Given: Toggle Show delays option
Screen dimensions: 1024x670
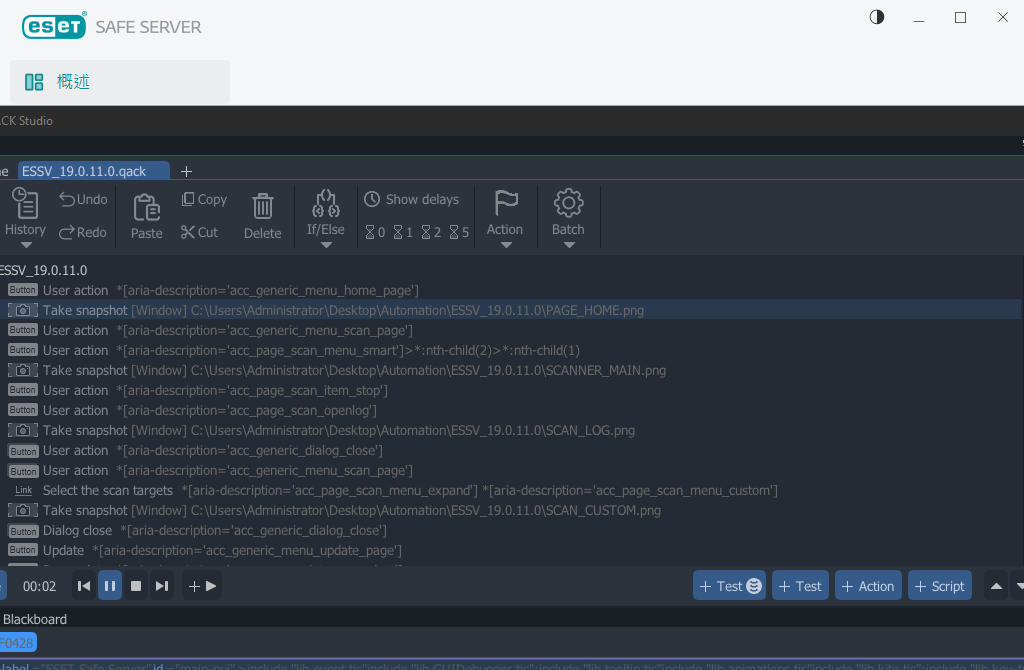Looking at the screenshot, I should (411, 199).
